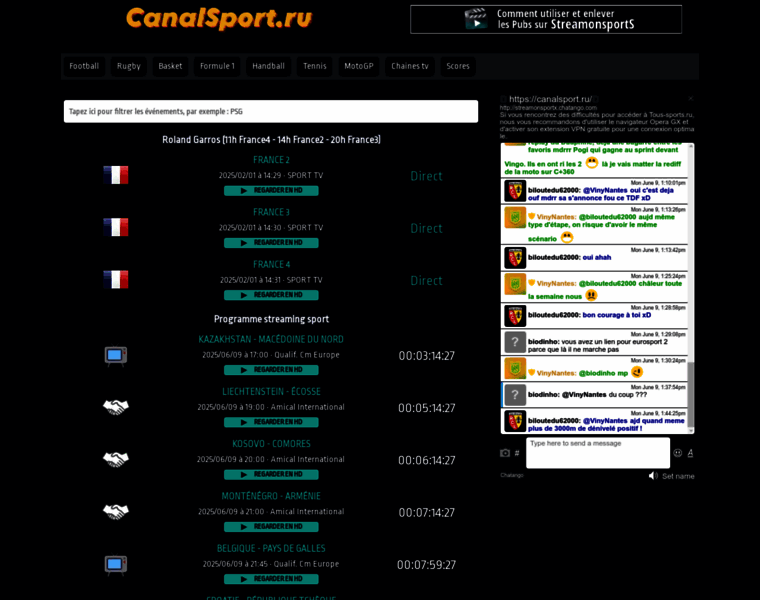This screenshot has height=600, width=760.
Task: Click handshake icon beside Monténégro - Arménie
Action: click(x=116, y=512)
